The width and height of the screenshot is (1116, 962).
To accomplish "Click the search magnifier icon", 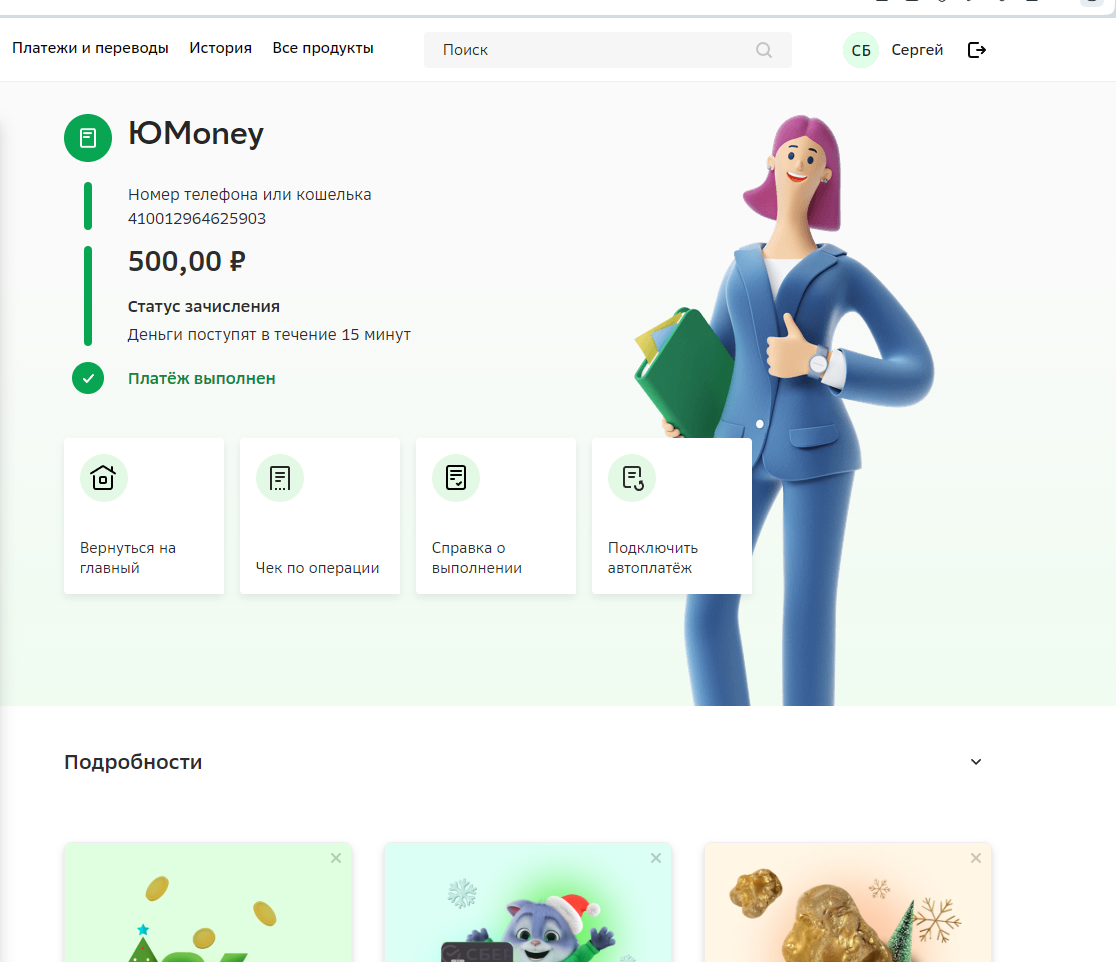I will [764, 50].
